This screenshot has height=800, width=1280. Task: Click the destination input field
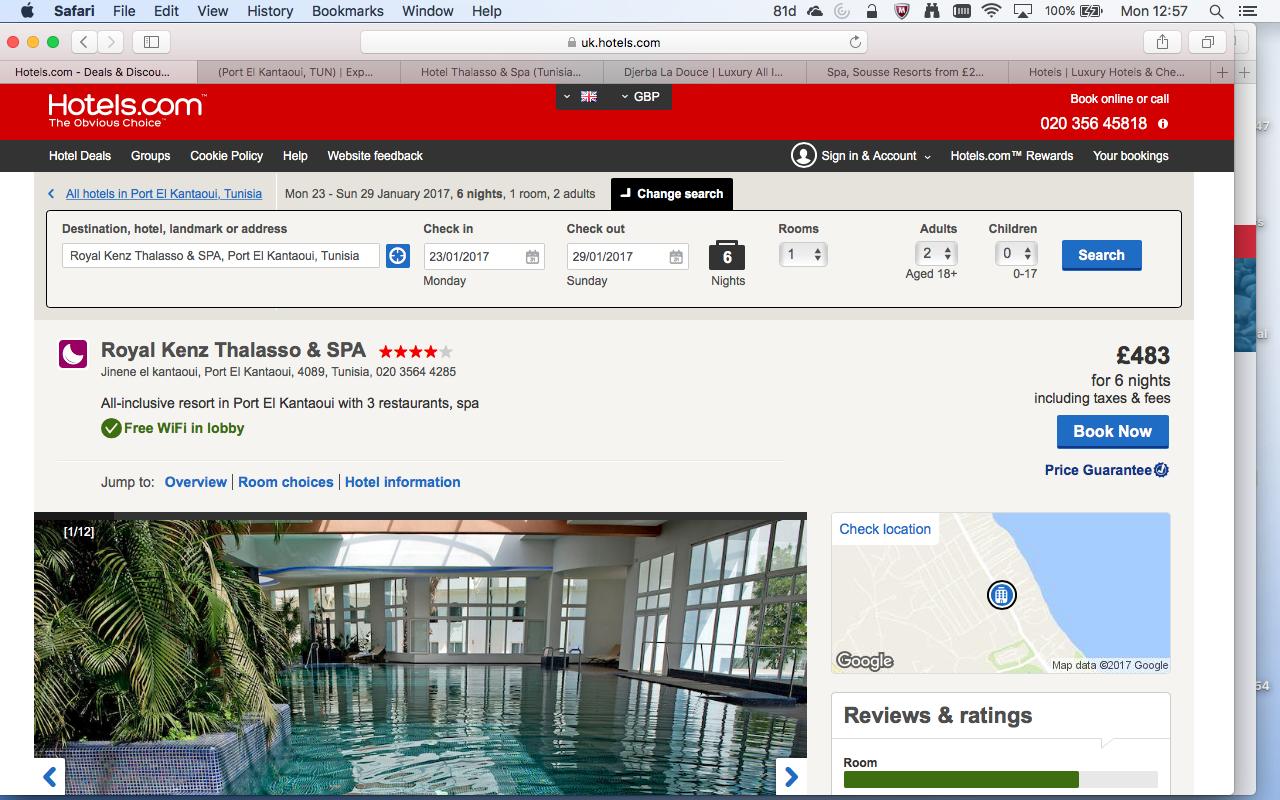(221, 256)
